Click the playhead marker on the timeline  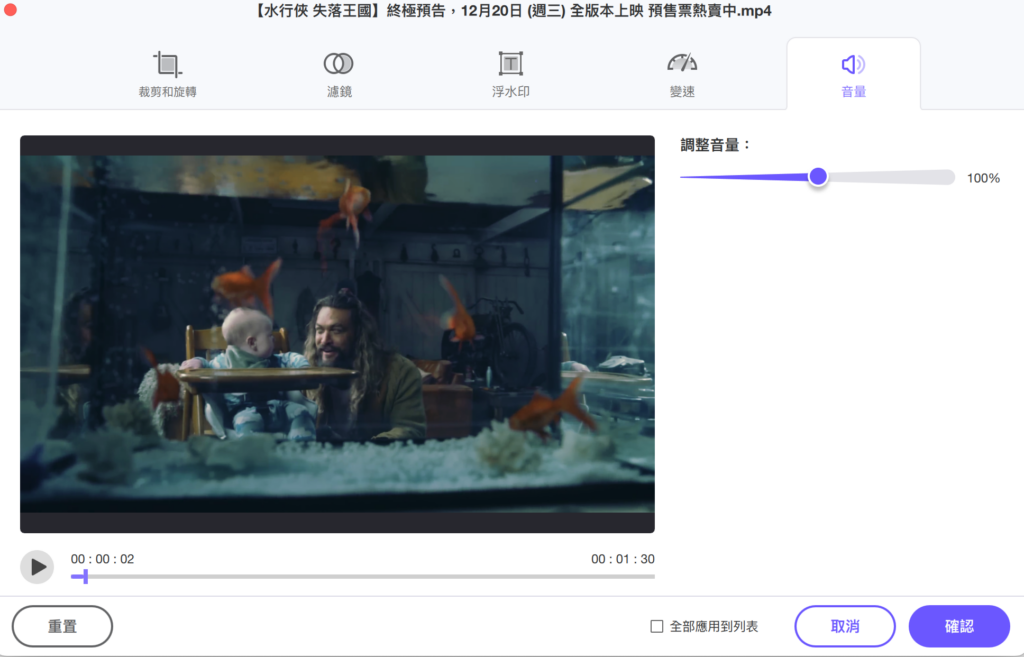pyautogui.click(x=85, y=577)
